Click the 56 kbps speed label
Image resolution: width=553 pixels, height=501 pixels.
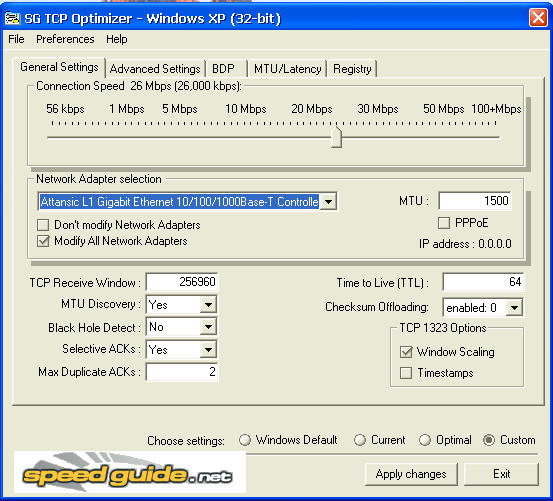point(65,109)
